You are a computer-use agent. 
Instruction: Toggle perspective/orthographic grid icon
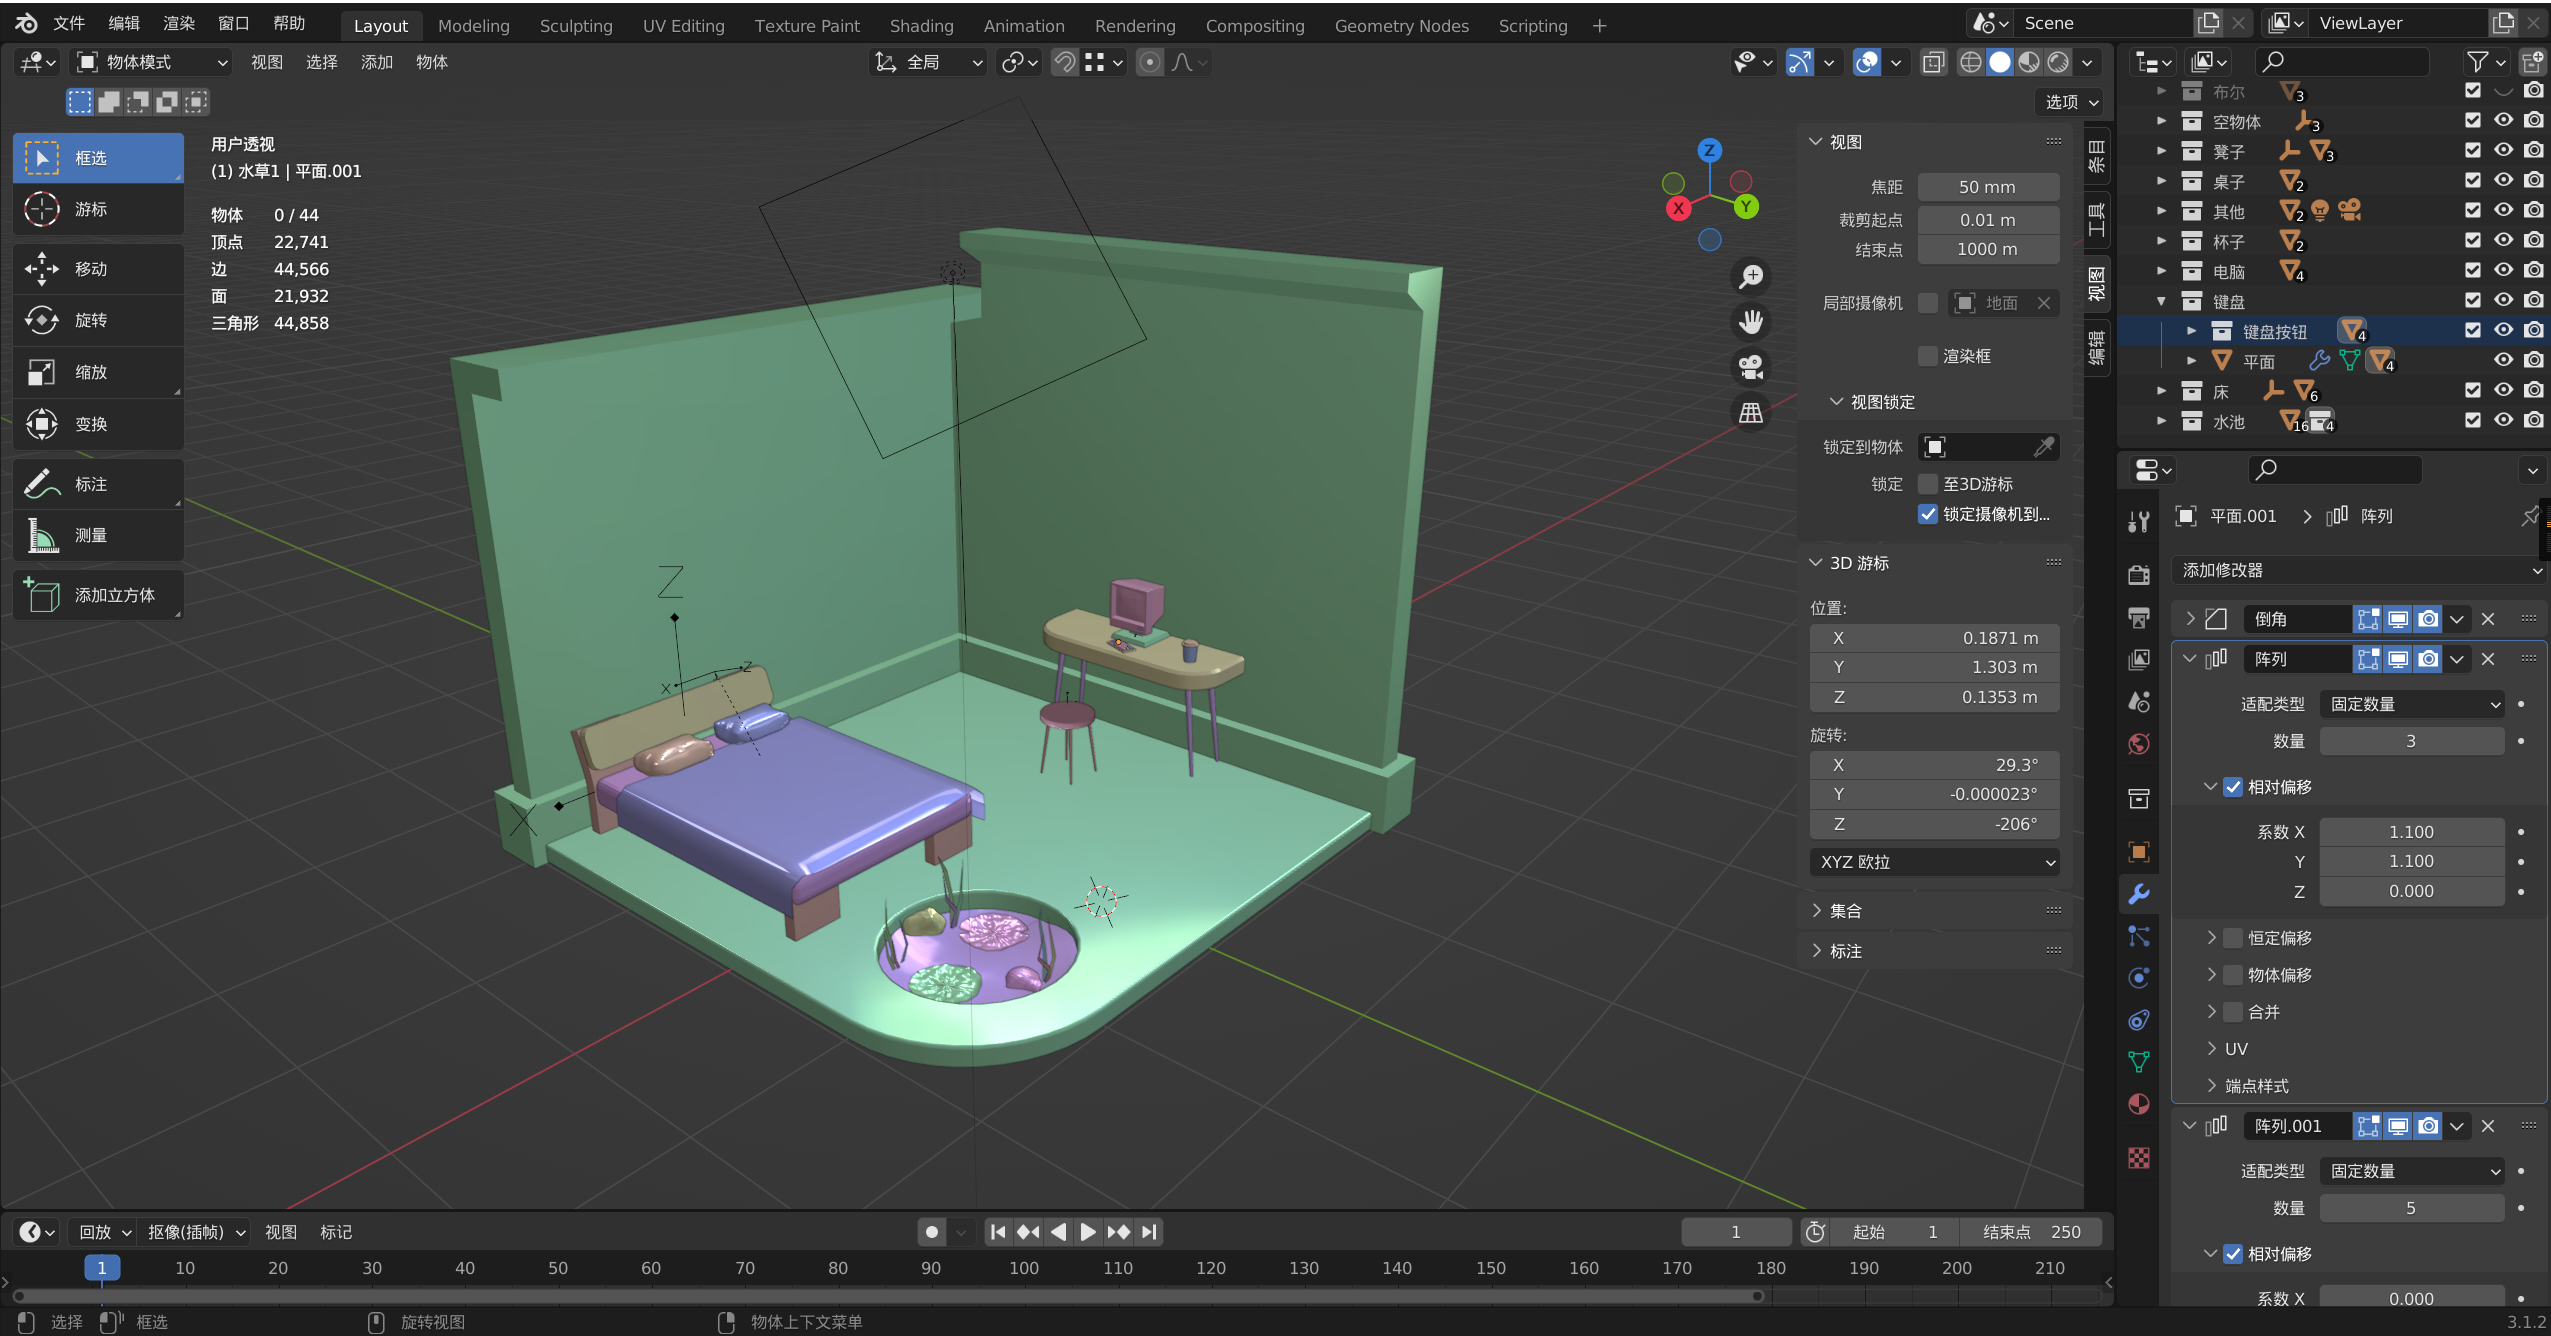1750,412
